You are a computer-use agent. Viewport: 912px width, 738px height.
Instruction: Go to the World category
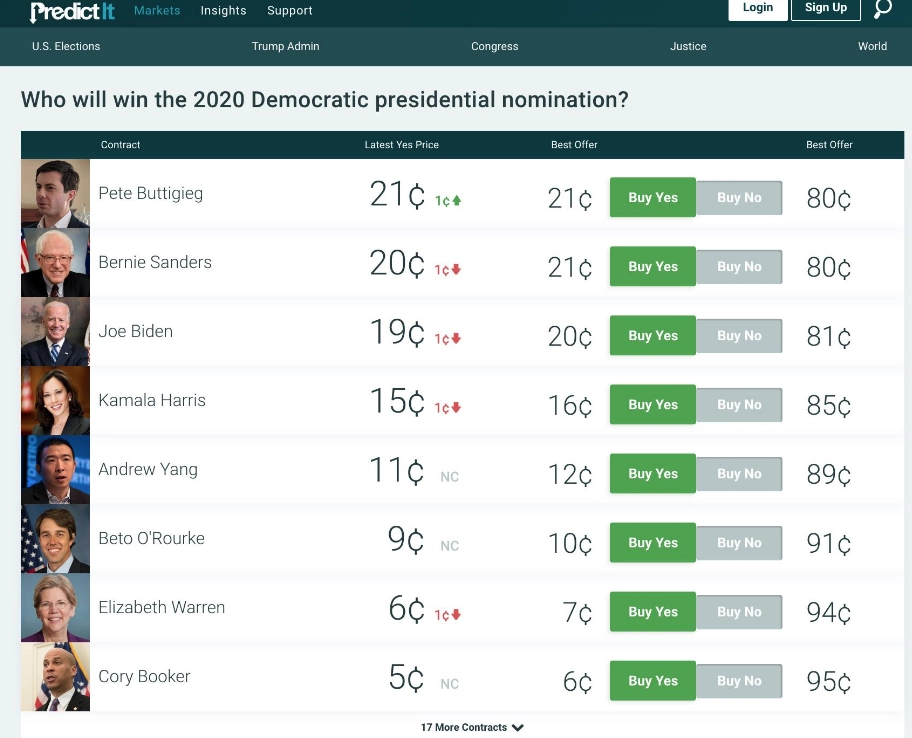click(872, 46)
